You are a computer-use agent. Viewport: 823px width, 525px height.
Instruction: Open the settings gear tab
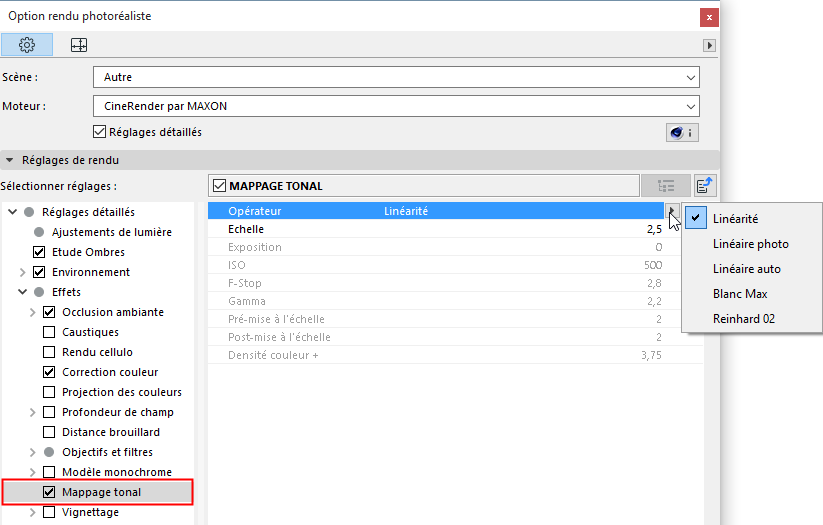click(27, 45)
